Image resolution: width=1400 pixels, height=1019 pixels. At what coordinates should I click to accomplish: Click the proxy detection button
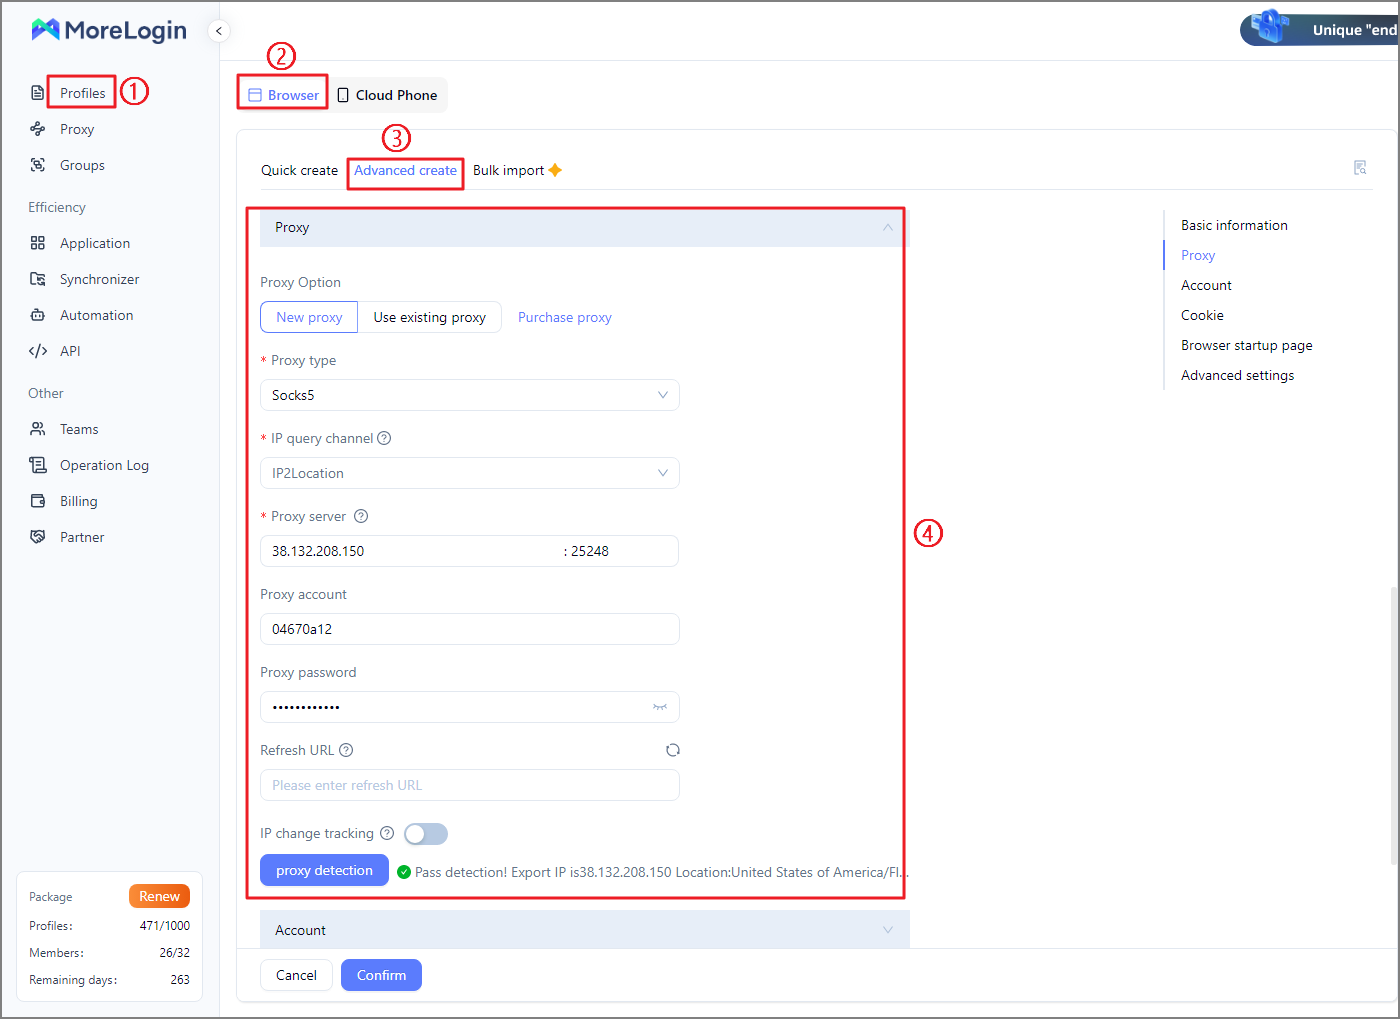pos(324,870)
